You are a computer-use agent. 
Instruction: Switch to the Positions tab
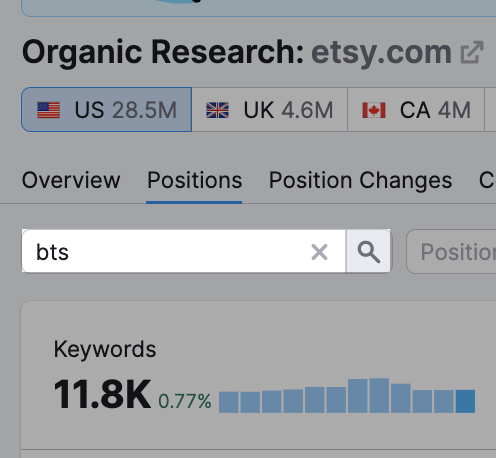[194, 180]
